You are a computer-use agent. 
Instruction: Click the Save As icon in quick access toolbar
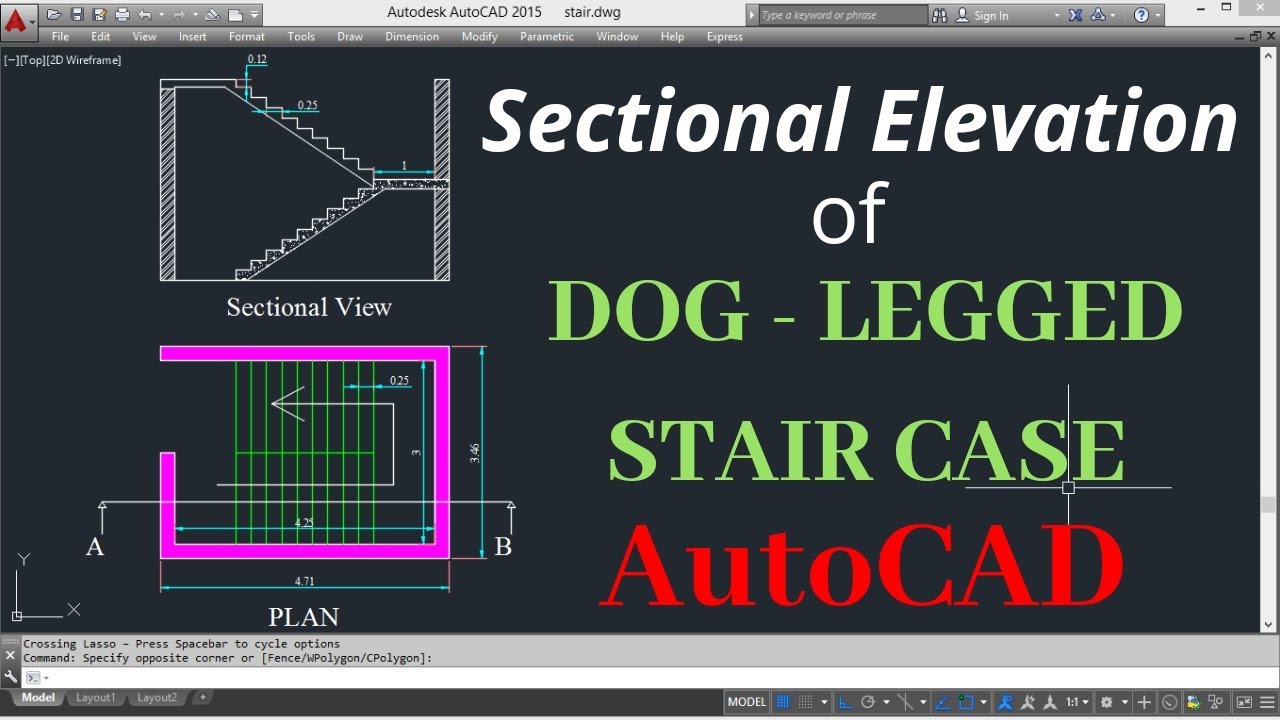click(100, 15)
